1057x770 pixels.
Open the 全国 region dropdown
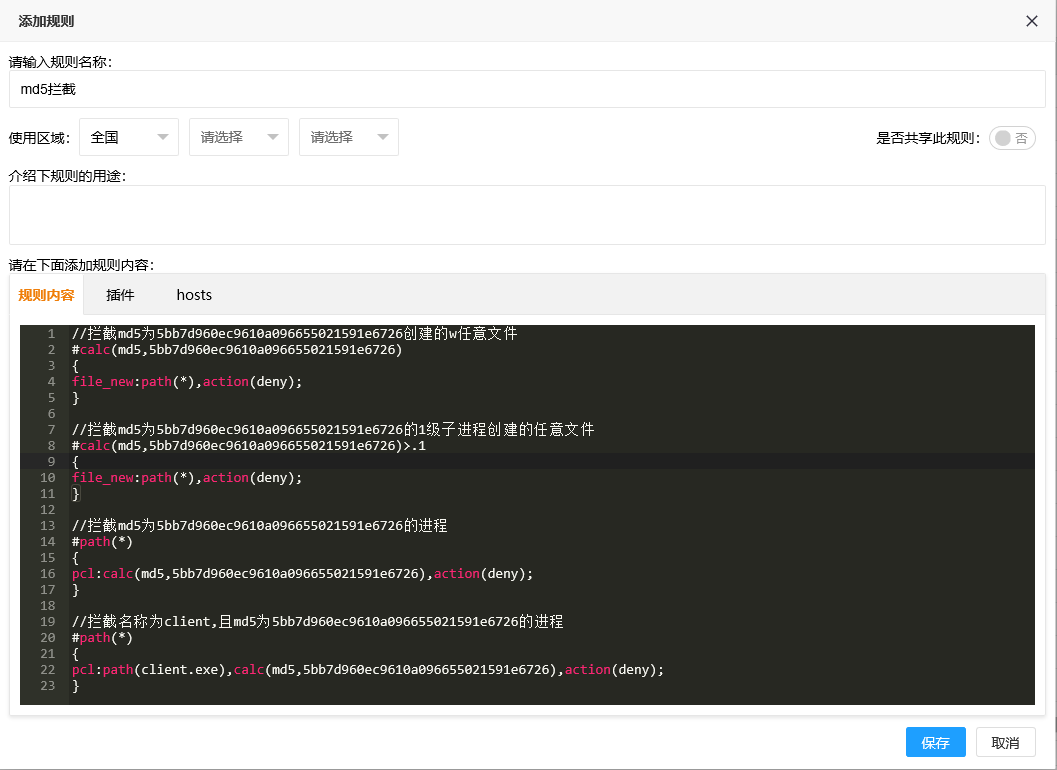click(x=129, y=137)
